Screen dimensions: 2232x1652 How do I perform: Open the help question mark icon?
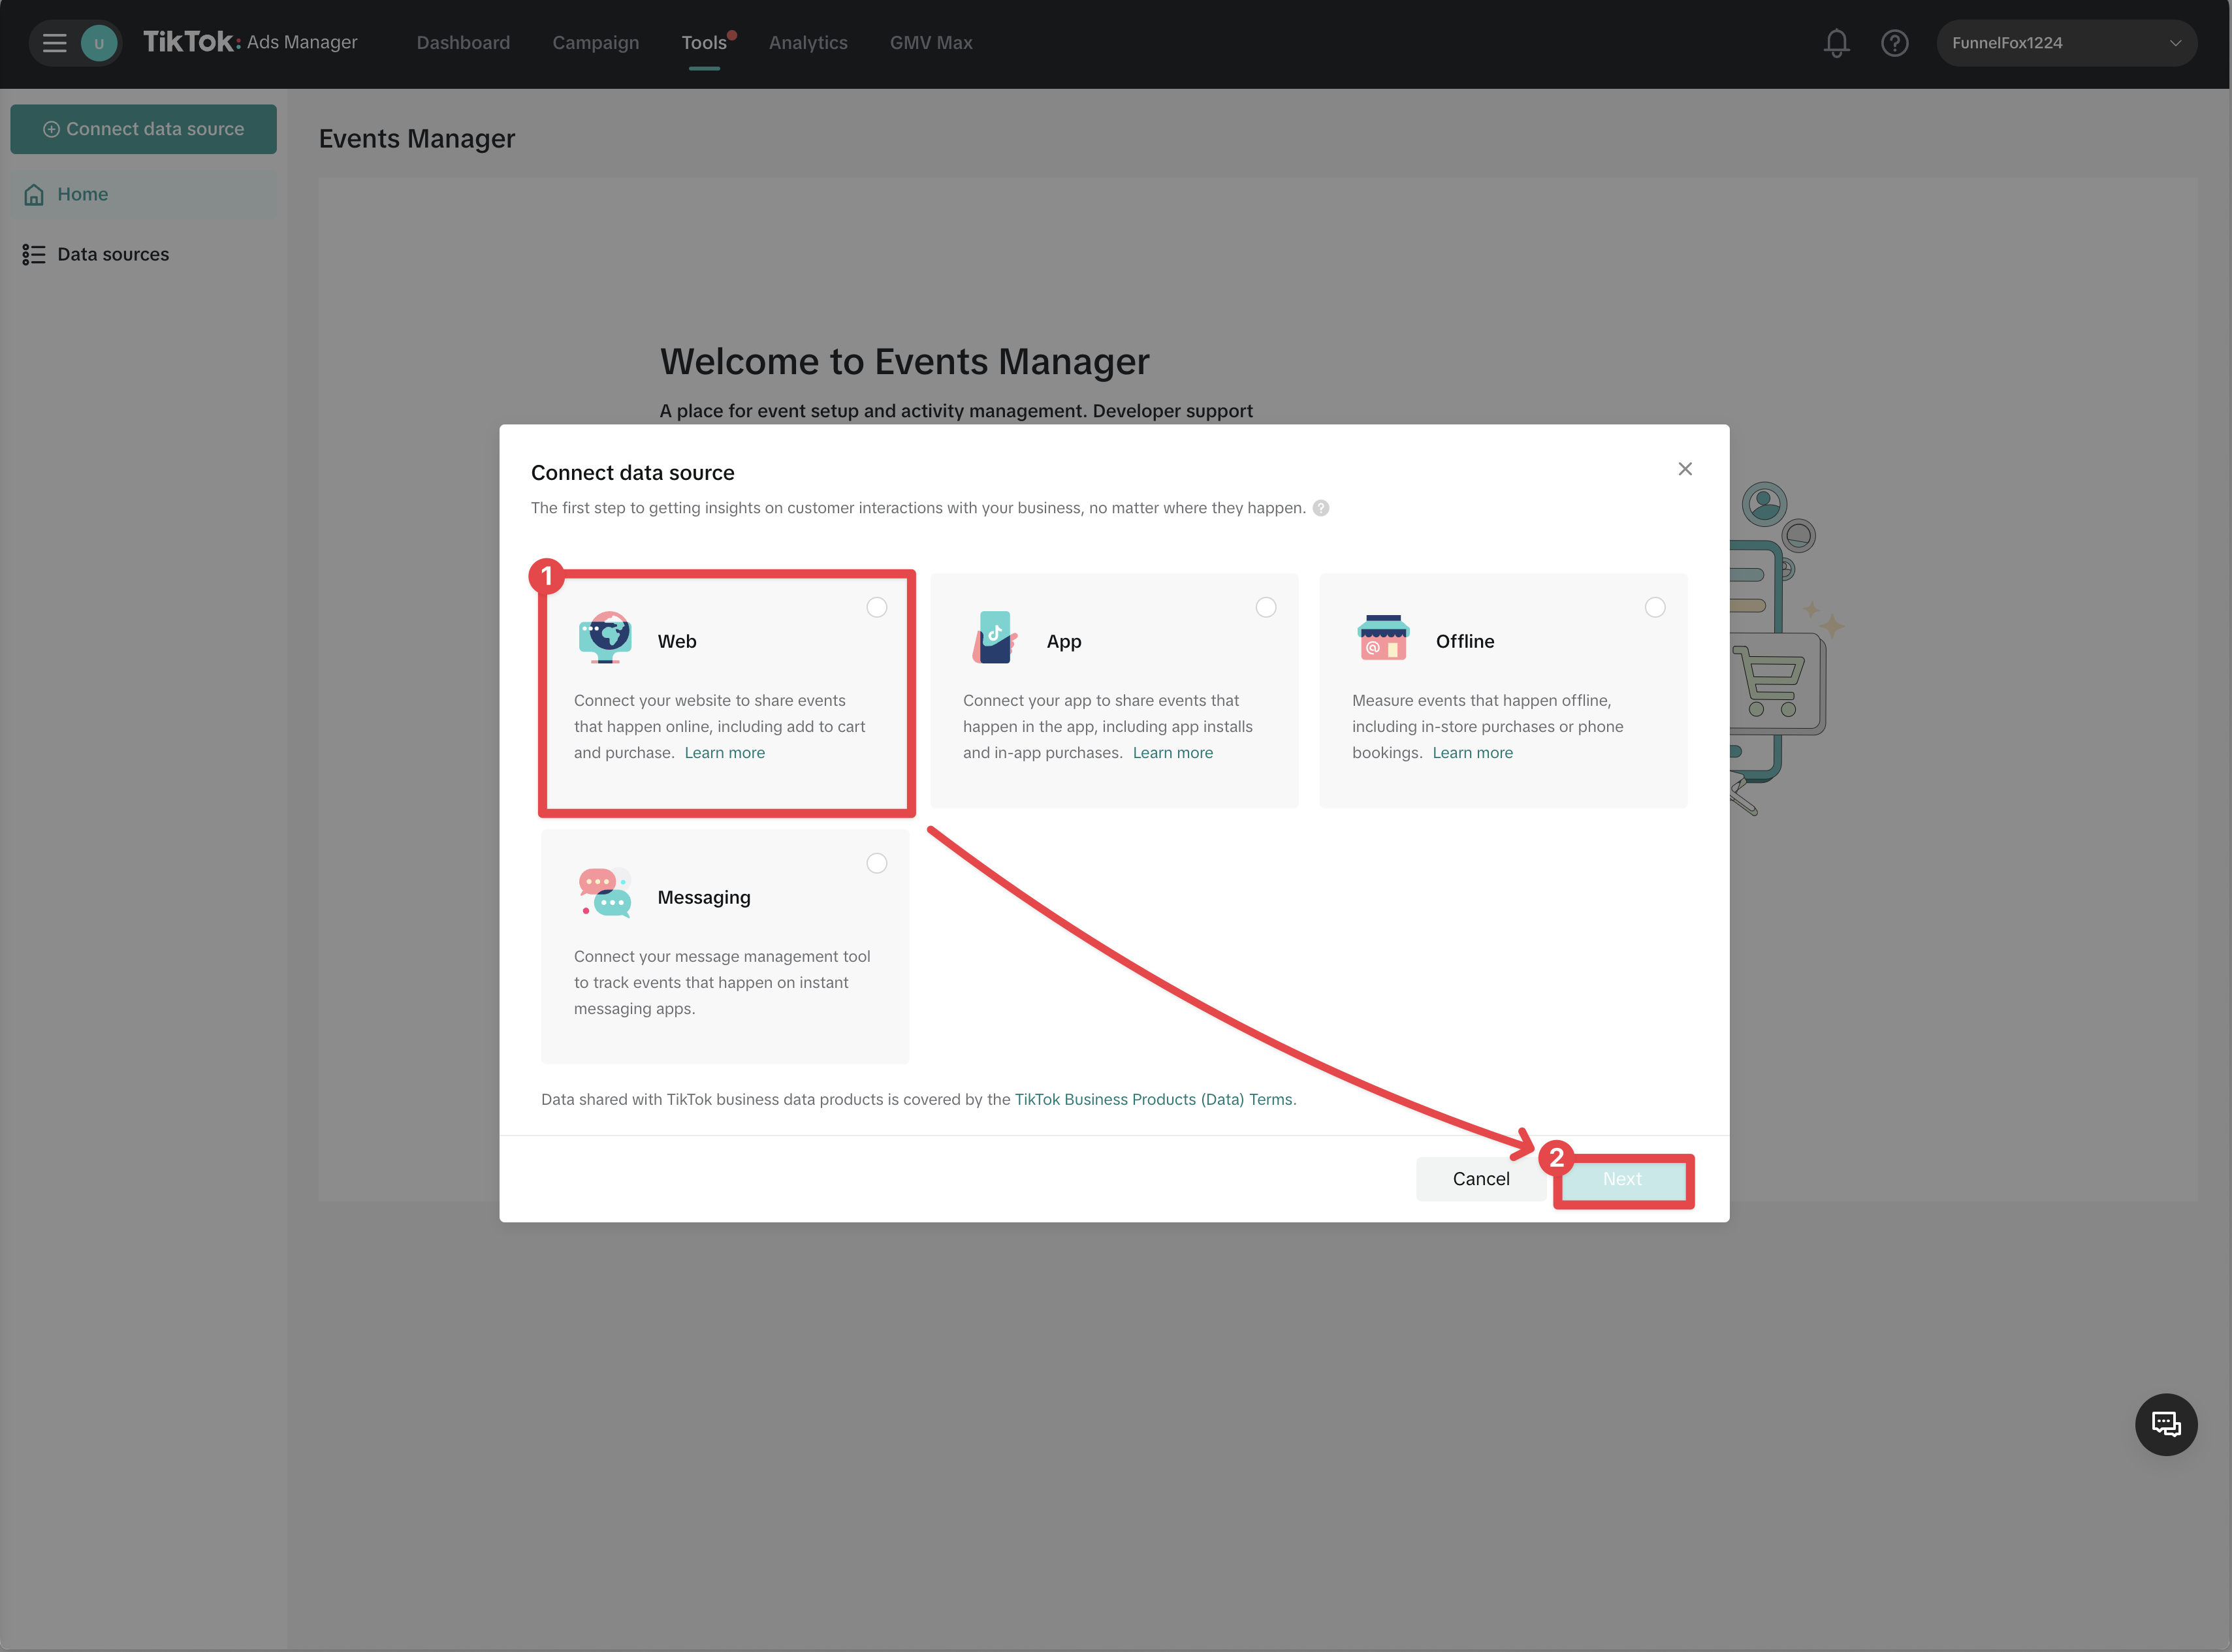(1894, 43)
